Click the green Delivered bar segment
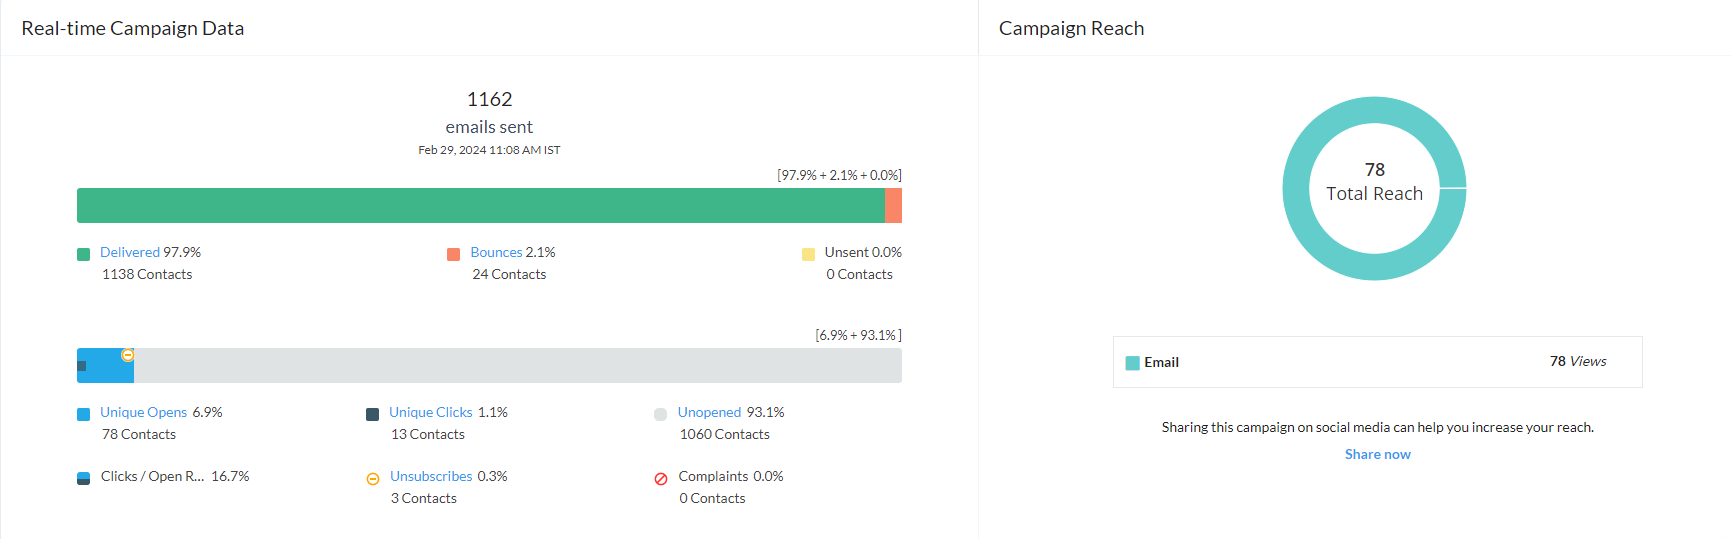Screen dimensions: 1731x539 coord(480,205)
